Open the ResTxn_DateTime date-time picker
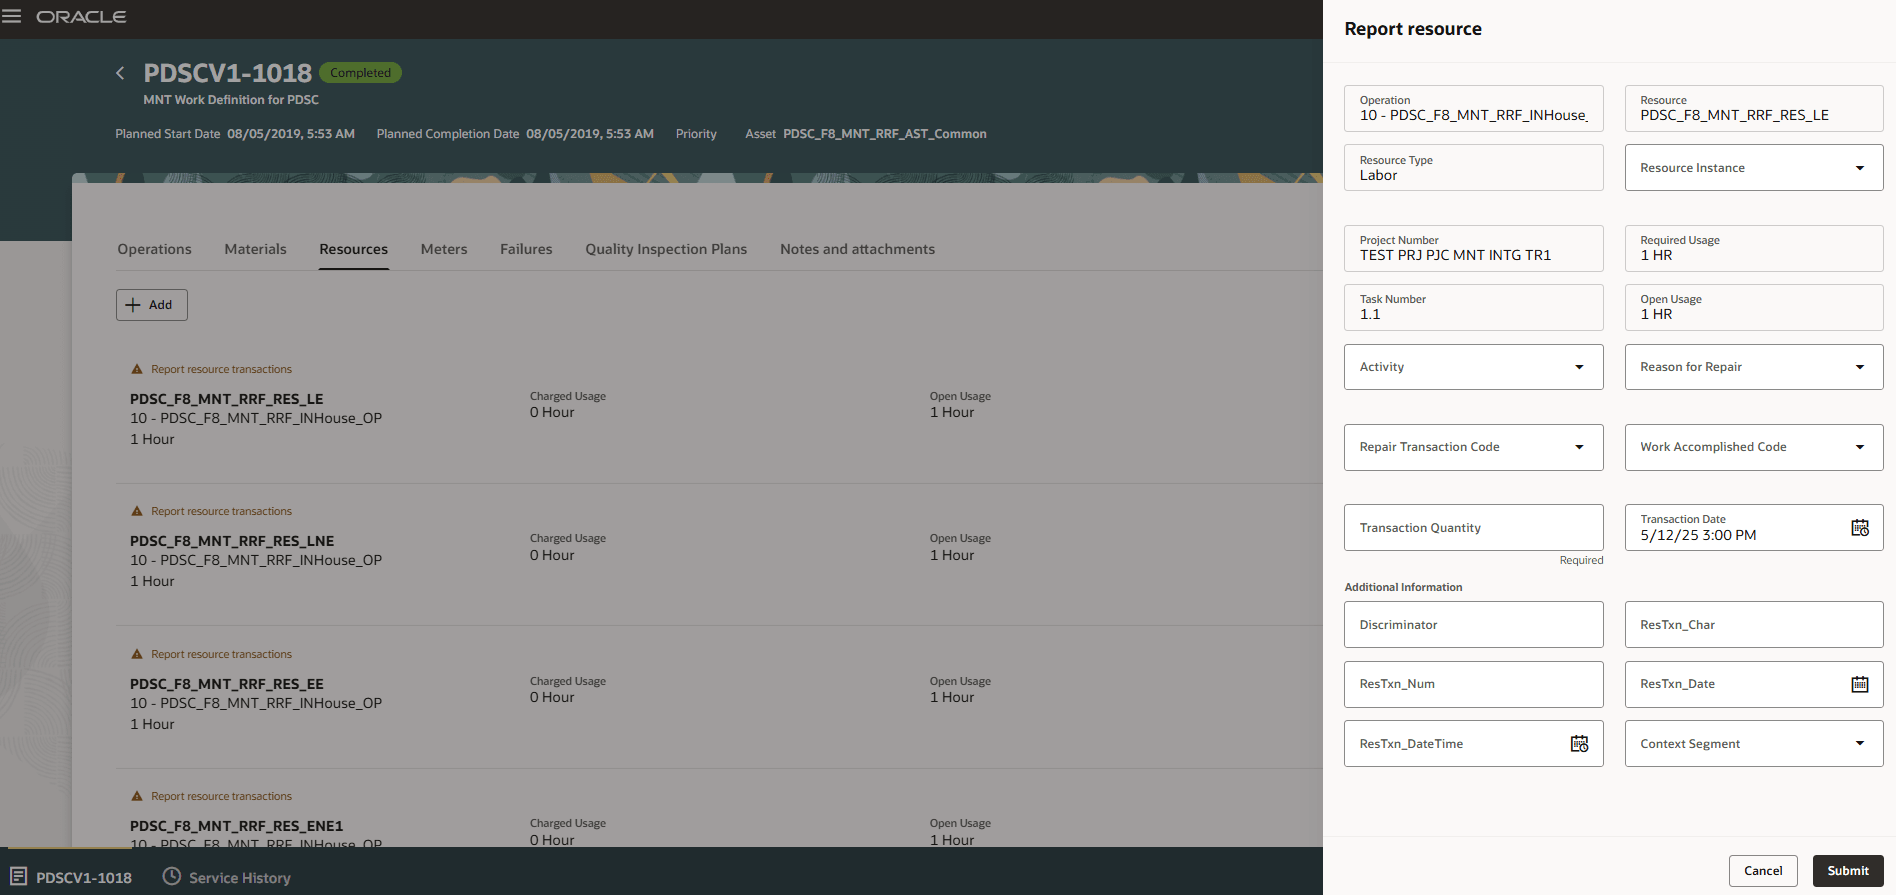The image size is (1896, 895). tap(1579, 744)
